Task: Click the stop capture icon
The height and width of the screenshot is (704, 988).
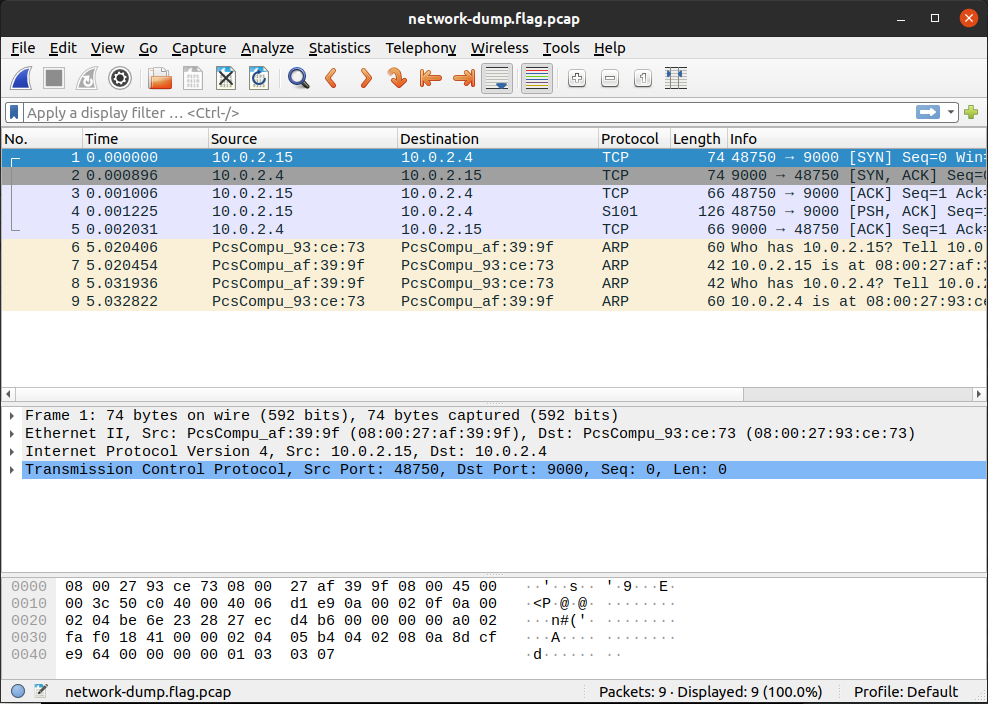Action: [x=53, y=78]
